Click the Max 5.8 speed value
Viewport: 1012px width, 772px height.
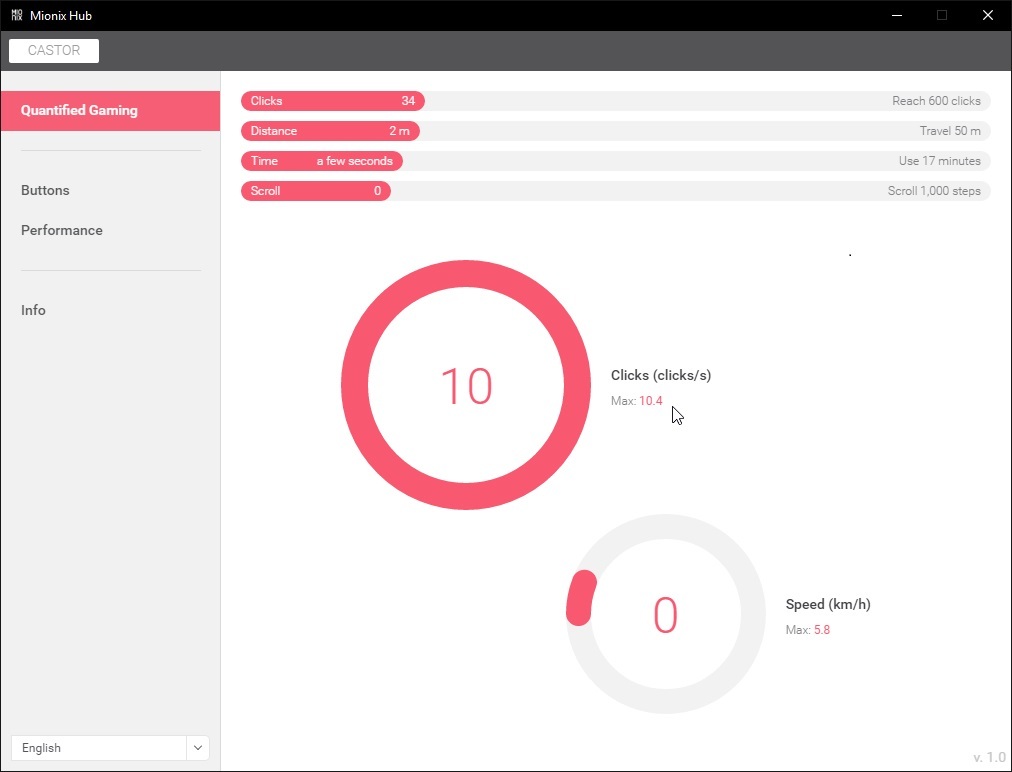click(822, 630)
